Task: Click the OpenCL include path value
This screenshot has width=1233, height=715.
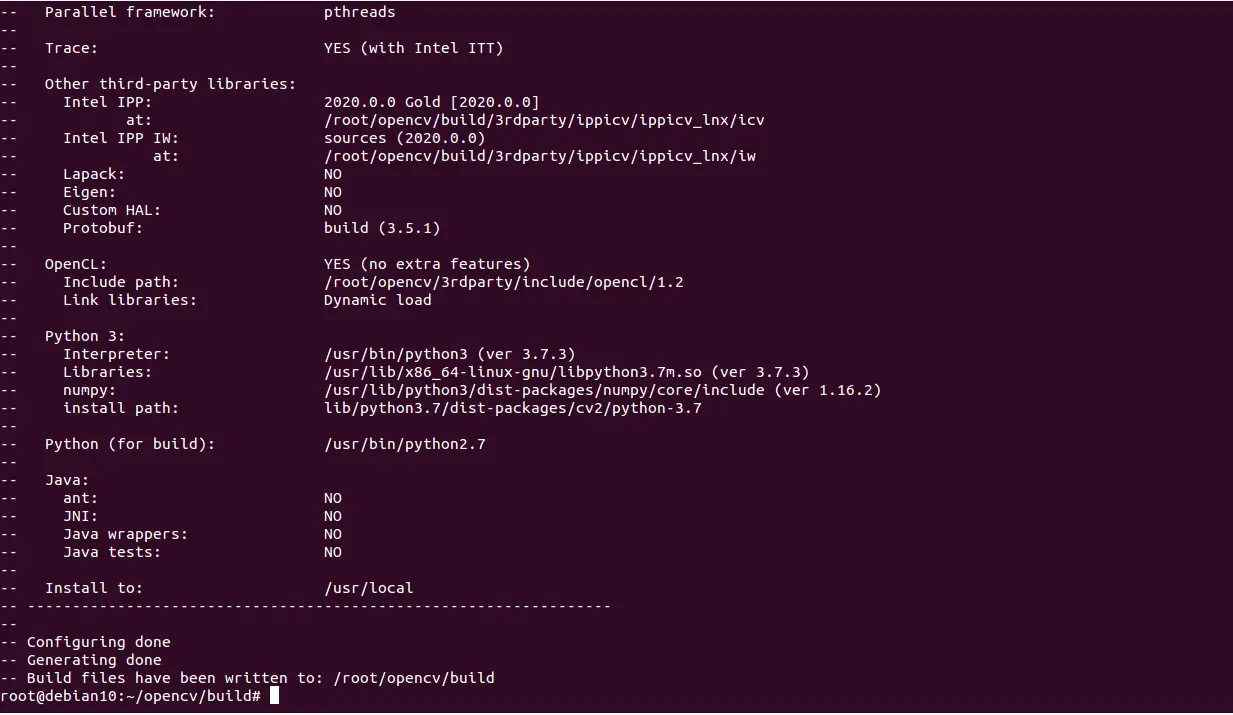Action: (x=504, y=281)
